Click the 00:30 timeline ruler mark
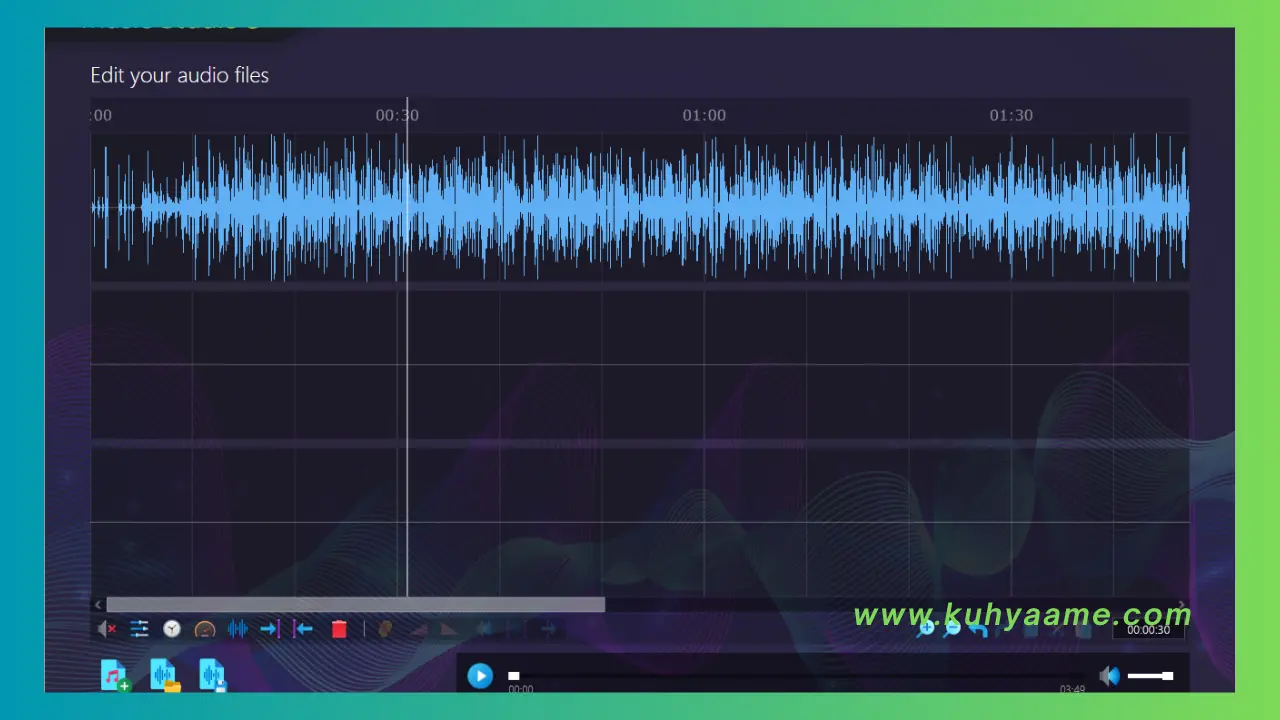 (x=397, y=115)
